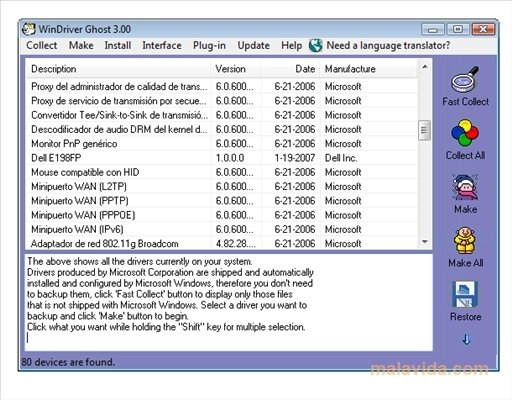Open the Help menu

tap(291, 46)
